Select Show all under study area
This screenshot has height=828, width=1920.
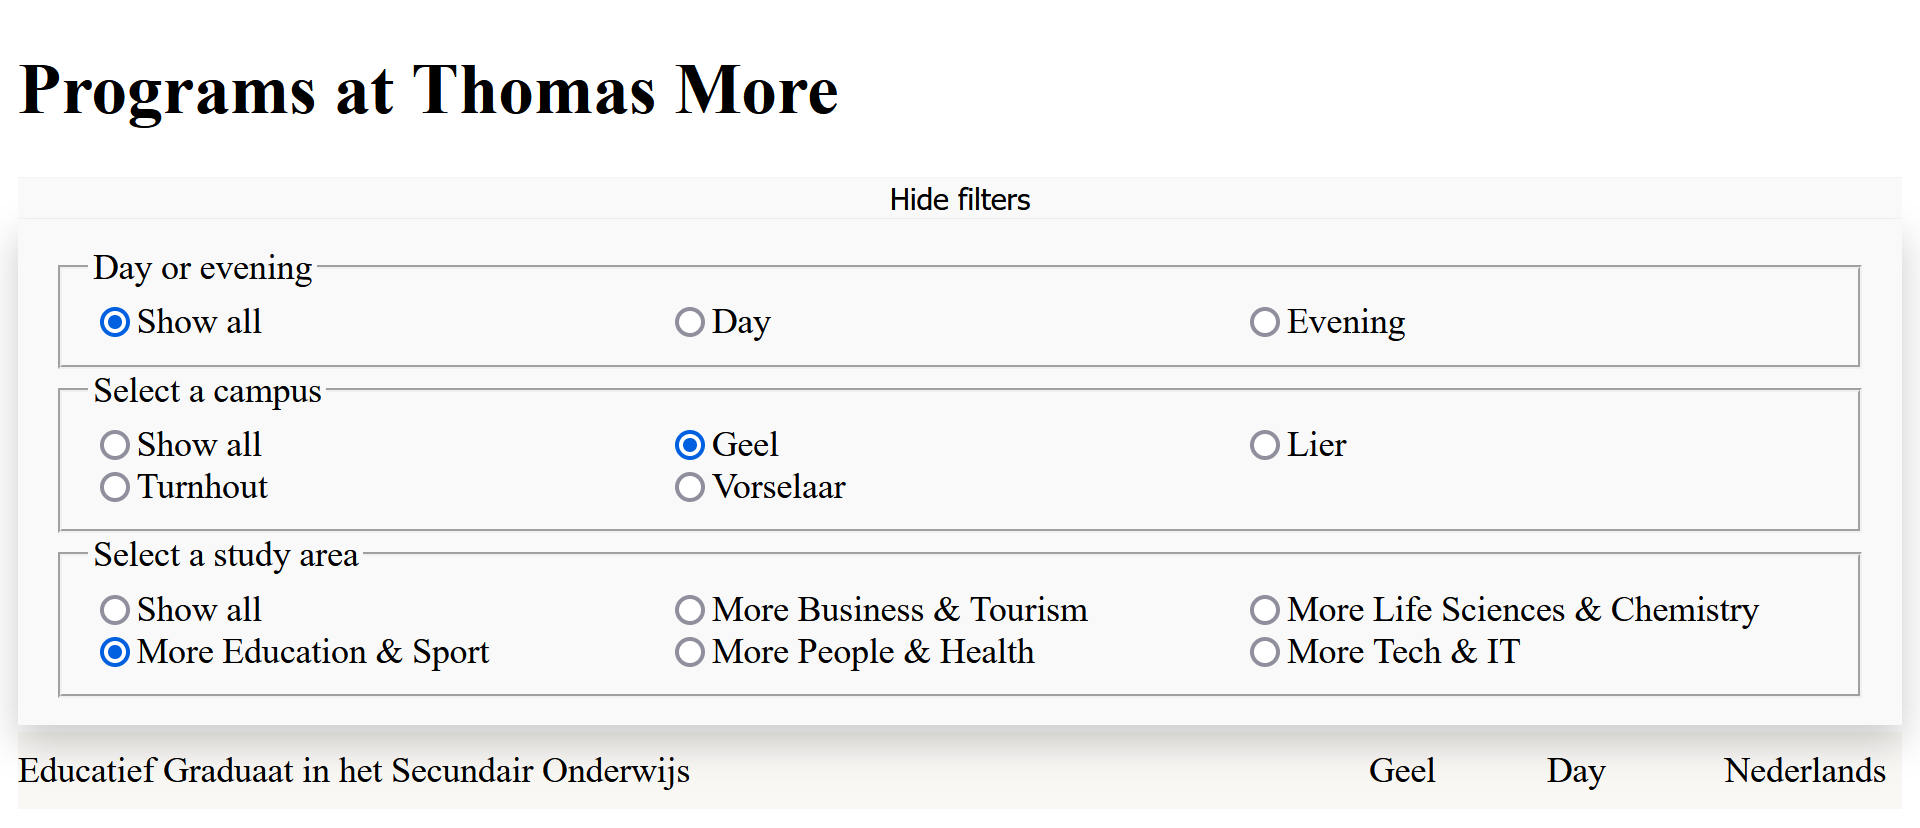click(x=115, y=610)
